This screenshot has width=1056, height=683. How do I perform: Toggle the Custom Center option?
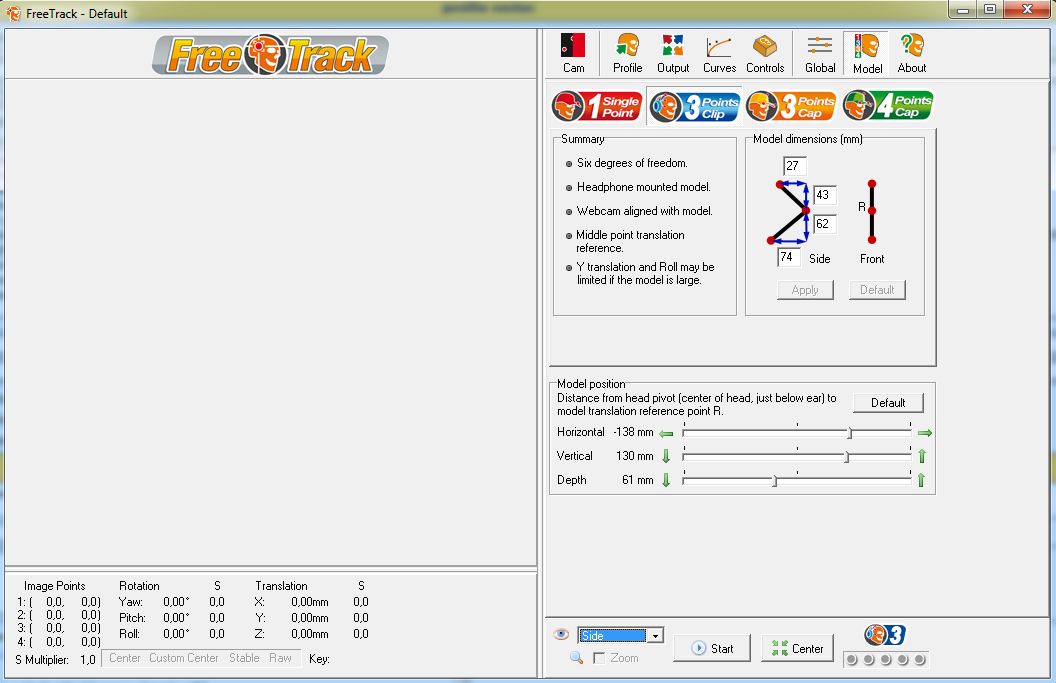(184, 658)
